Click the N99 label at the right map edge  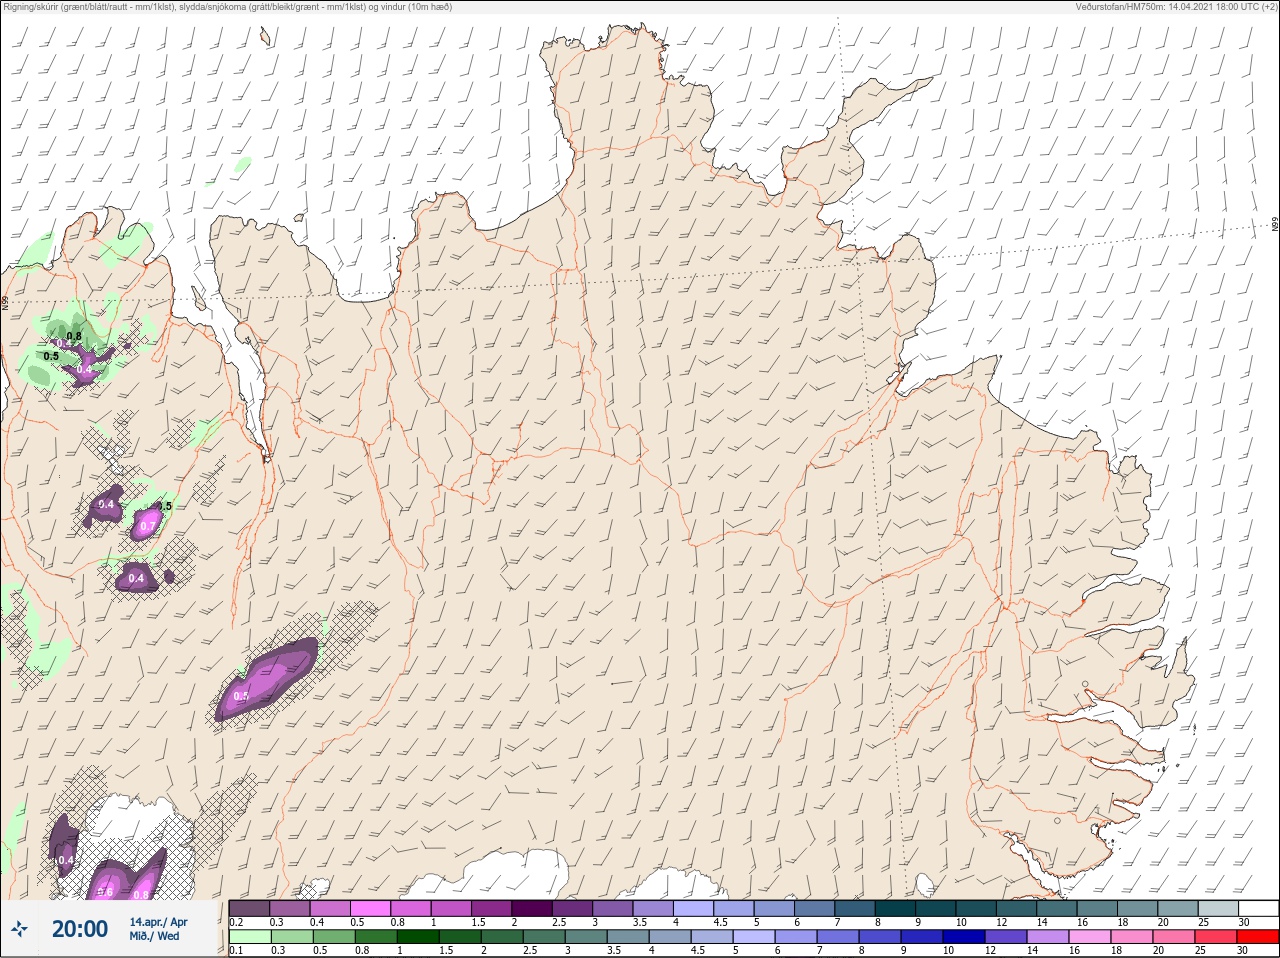1275,225
